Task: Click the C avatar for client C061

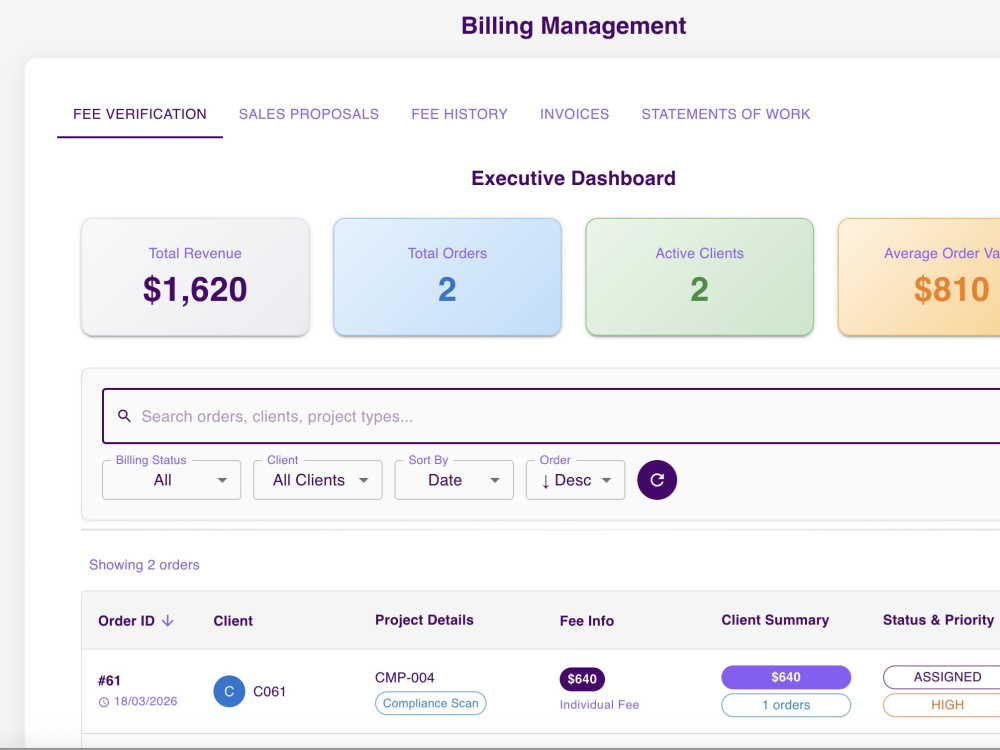Action: pyautogui.click(x=229, y=691)
